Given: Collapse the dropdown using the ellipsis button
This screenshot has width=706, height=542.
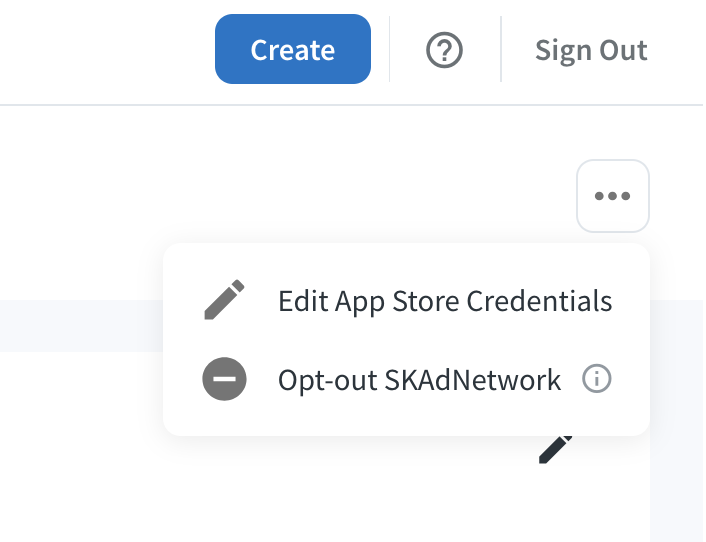Looking at the screenshot, I should pyautogui.click(x=612, y=196).
